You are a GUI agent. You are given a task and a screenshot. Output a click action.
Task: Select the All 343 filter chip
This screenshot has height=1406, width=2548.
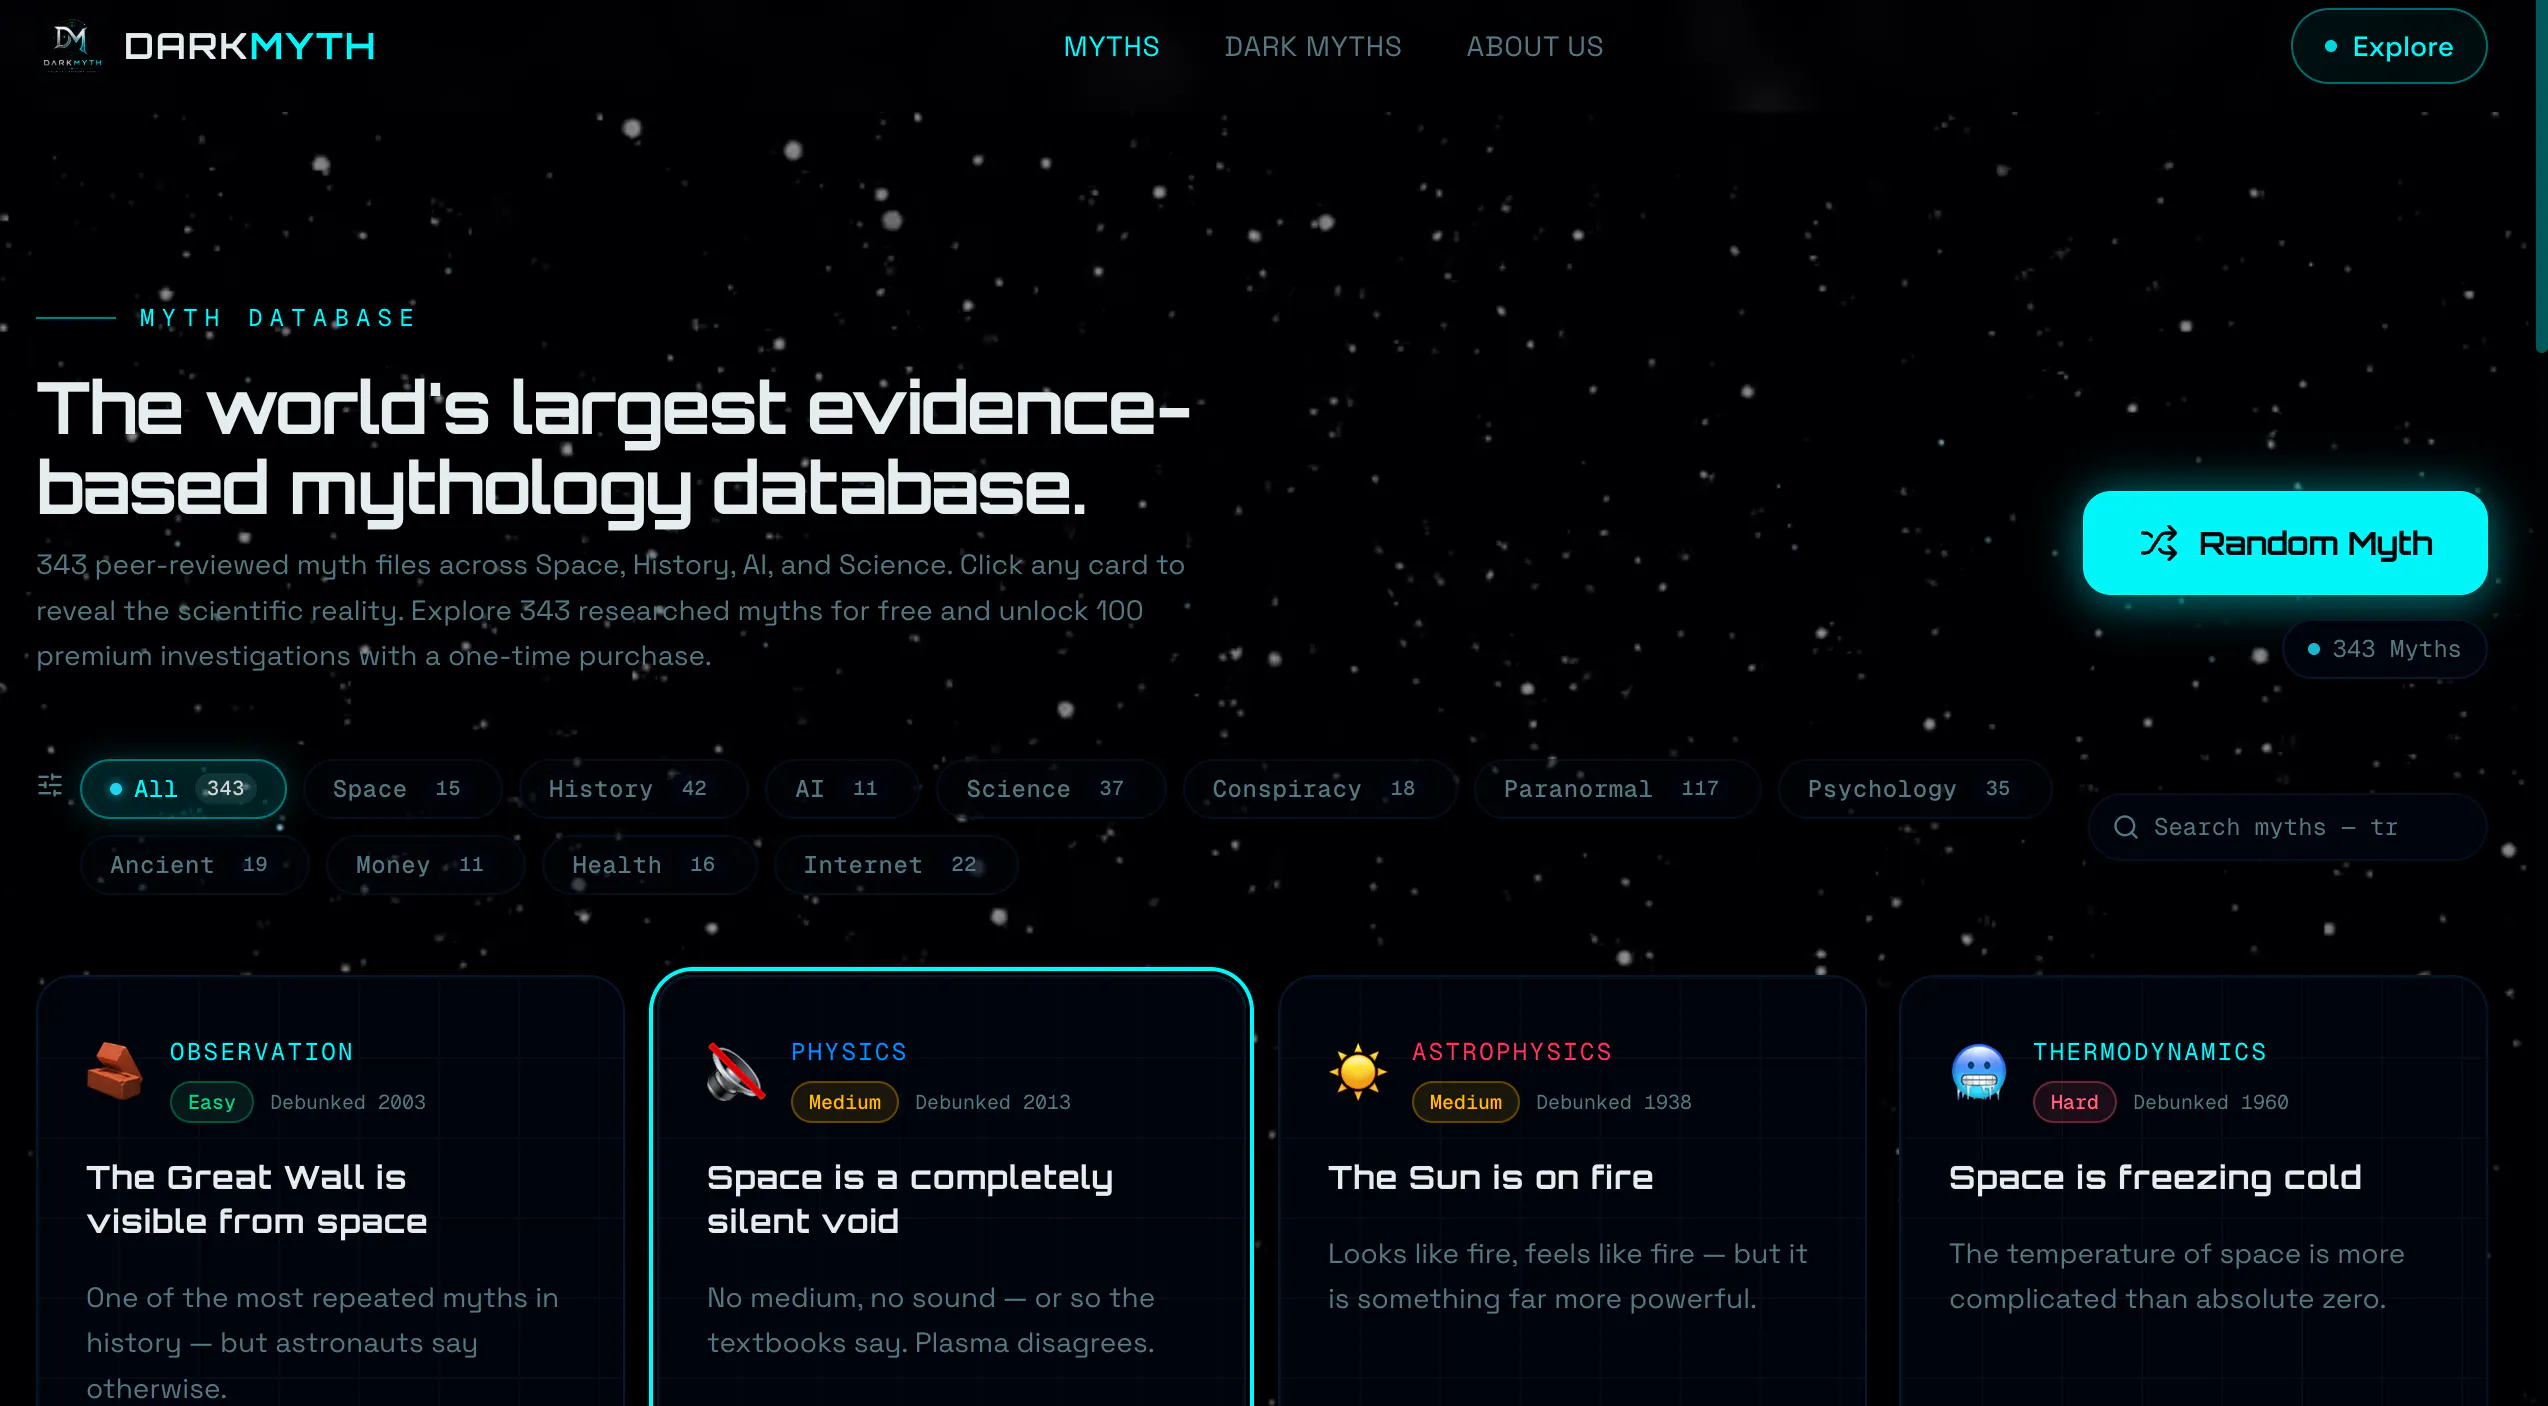coord(183,789)
